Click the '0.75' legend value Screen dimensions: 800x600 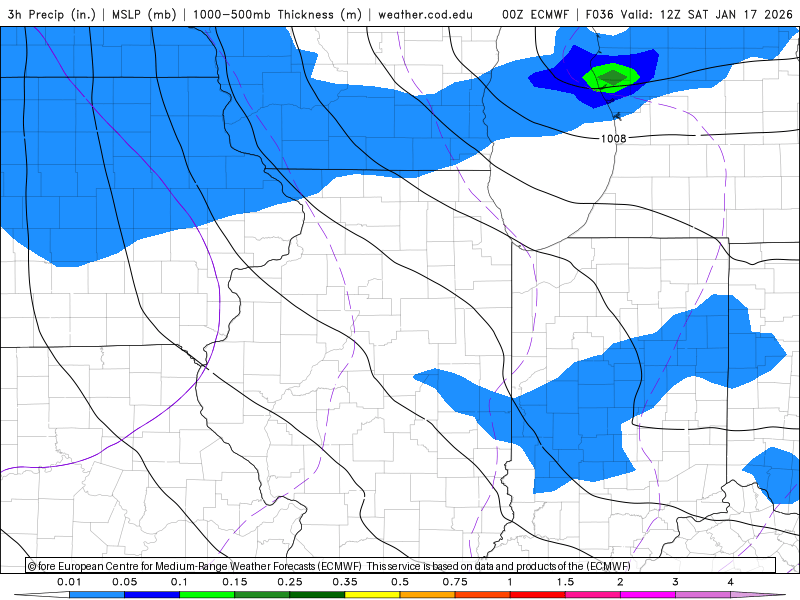tap(455, 582)
